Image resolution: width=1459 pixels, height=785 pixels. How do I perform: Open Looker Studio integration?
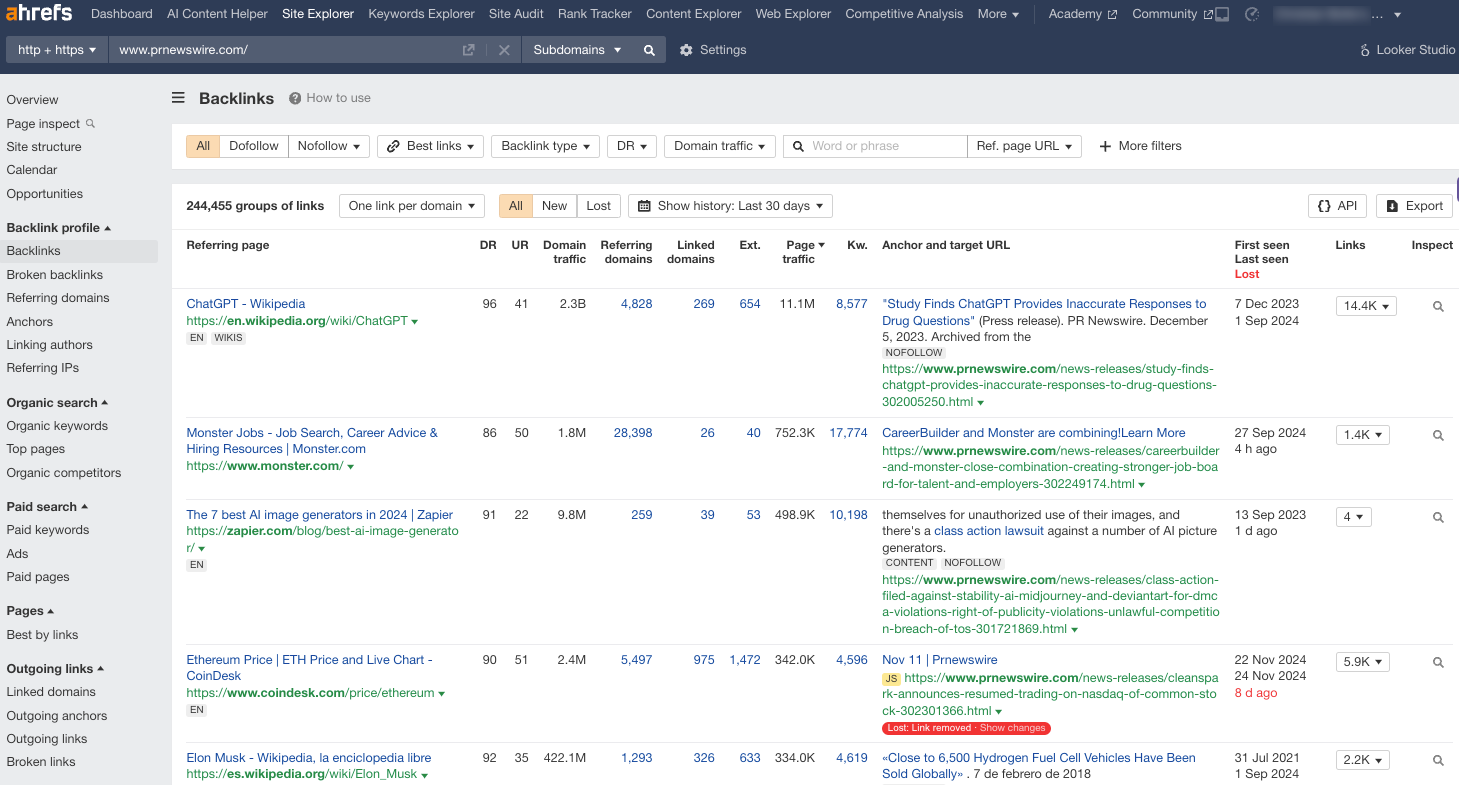click(1407, 50)
